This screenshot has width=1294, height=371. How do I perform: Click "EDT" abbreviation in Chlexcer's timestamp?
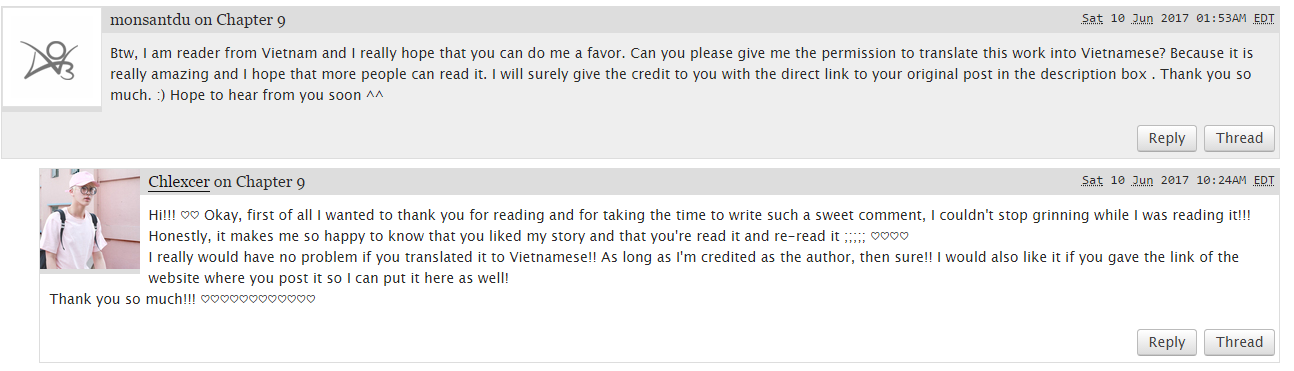1264,181
